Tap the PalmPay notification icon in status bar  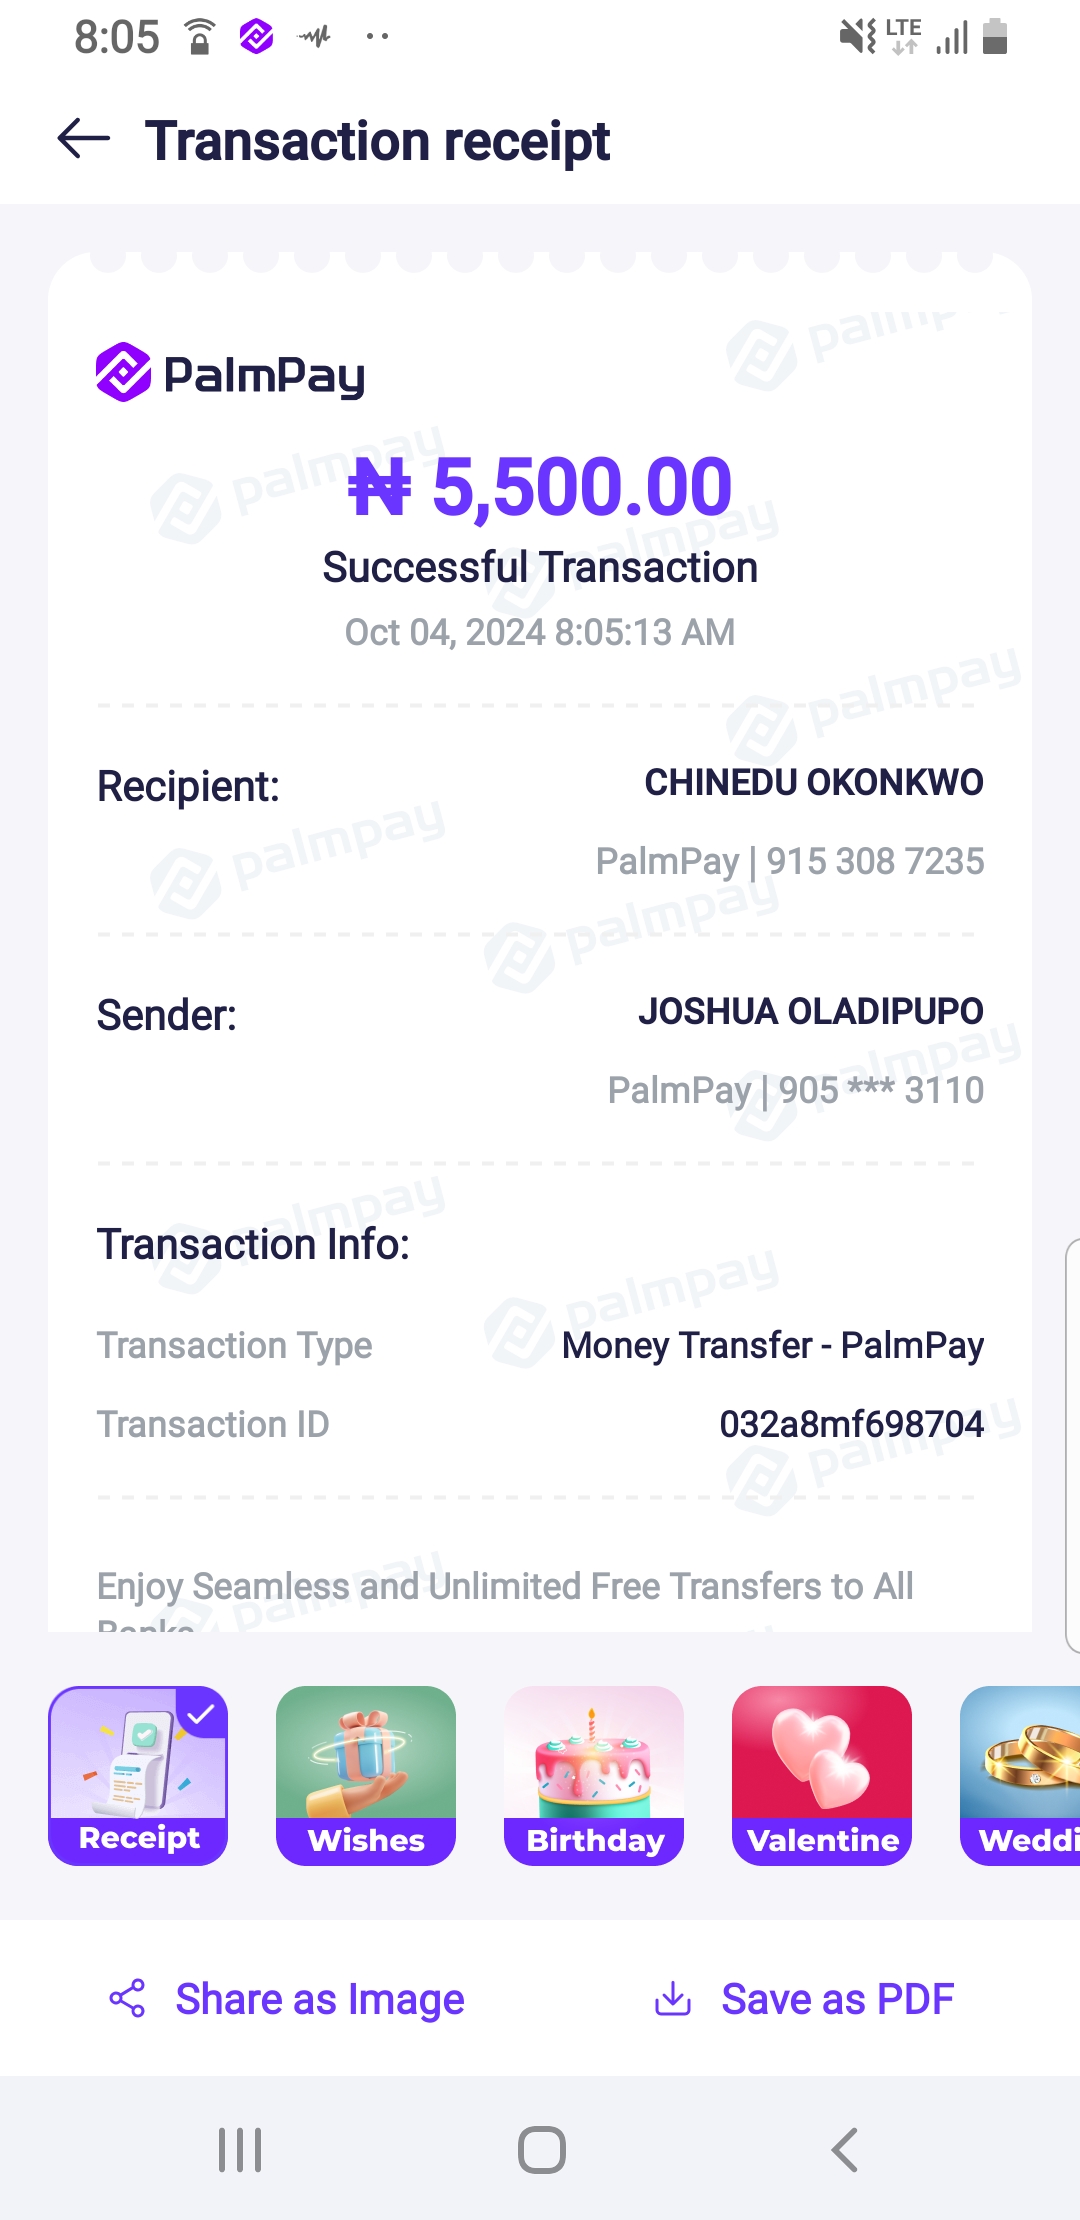coord(256,38)
